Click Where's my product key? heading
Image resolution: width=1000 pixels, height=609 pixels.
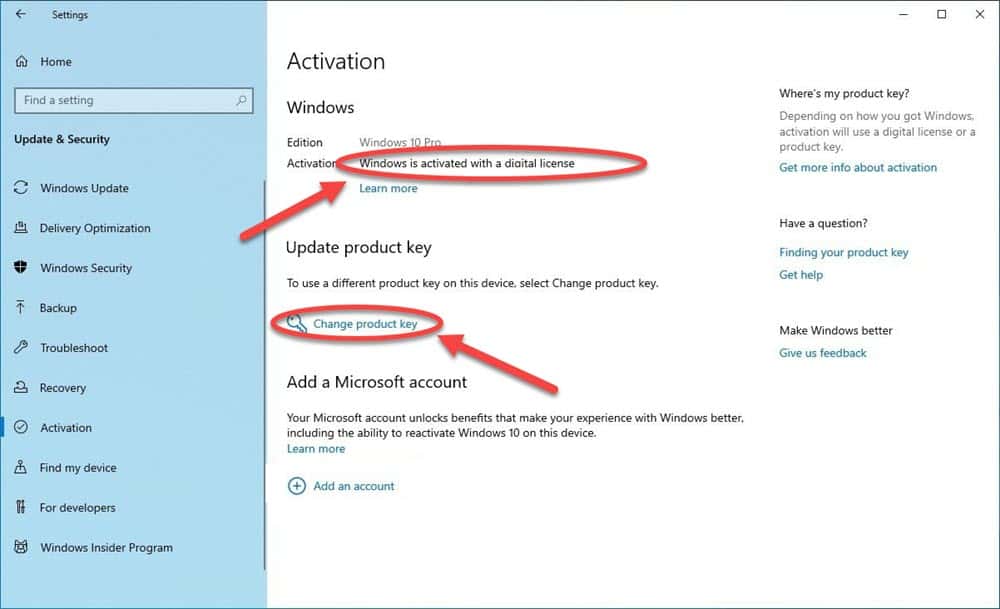click(844, 93)
